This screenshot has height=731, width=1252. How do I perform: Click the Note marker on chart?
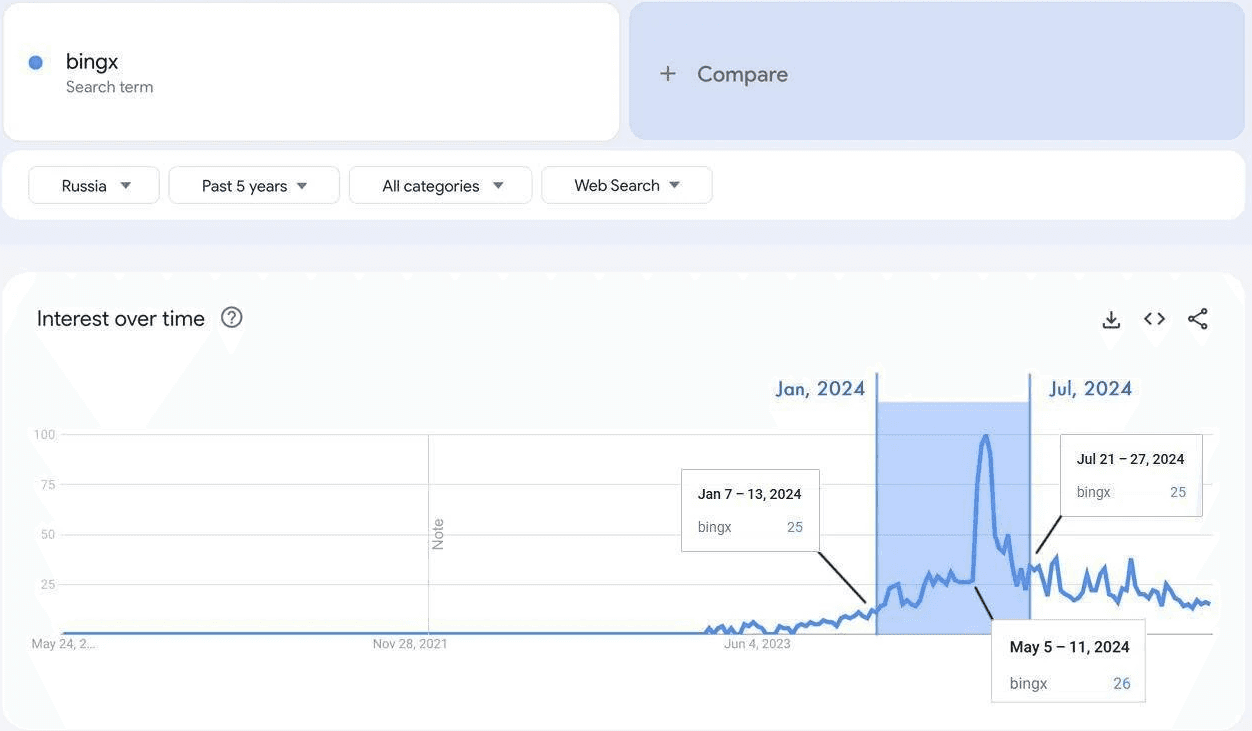(438, 534)
